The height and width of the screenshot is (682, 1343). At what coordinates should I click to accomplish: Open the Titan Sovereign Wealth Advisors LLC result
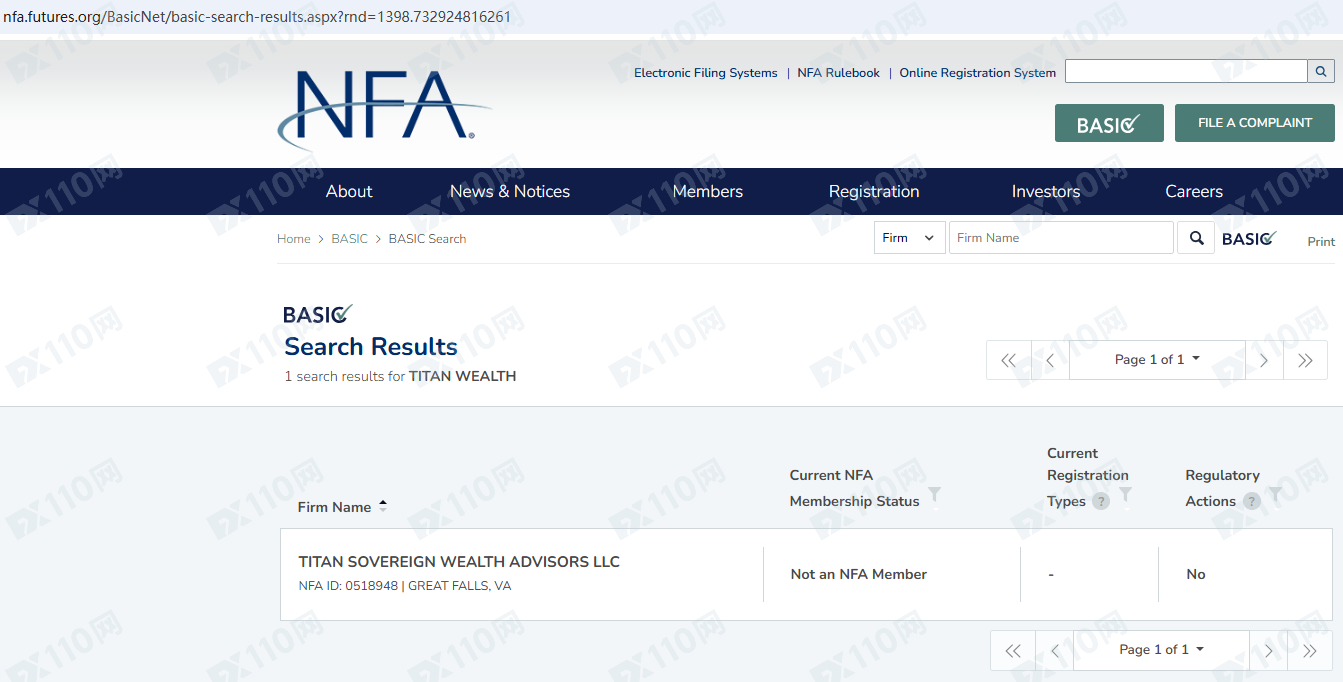(x=459, y=562)
